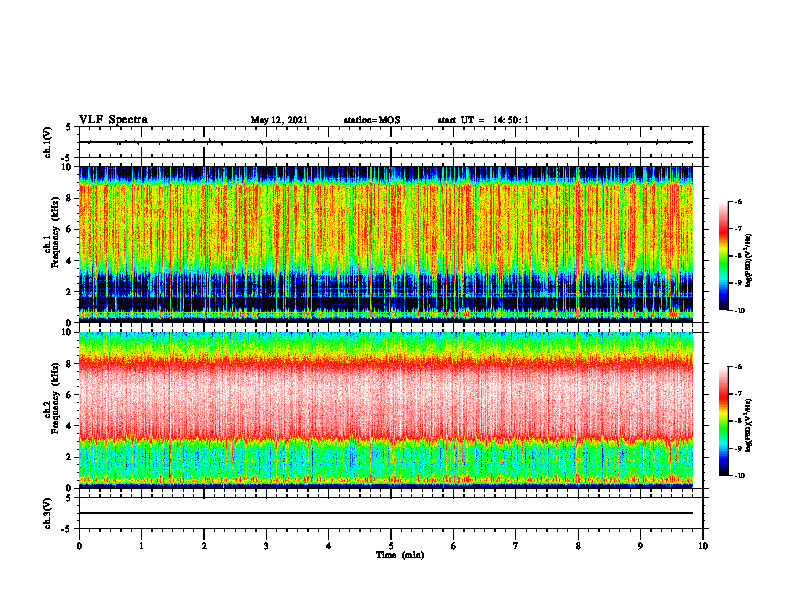Image resolution: width=792 pixels, height=612 pixels.
Task: Click the "6" kHz tick of ch.1 spectrogram
Action: 70,229
